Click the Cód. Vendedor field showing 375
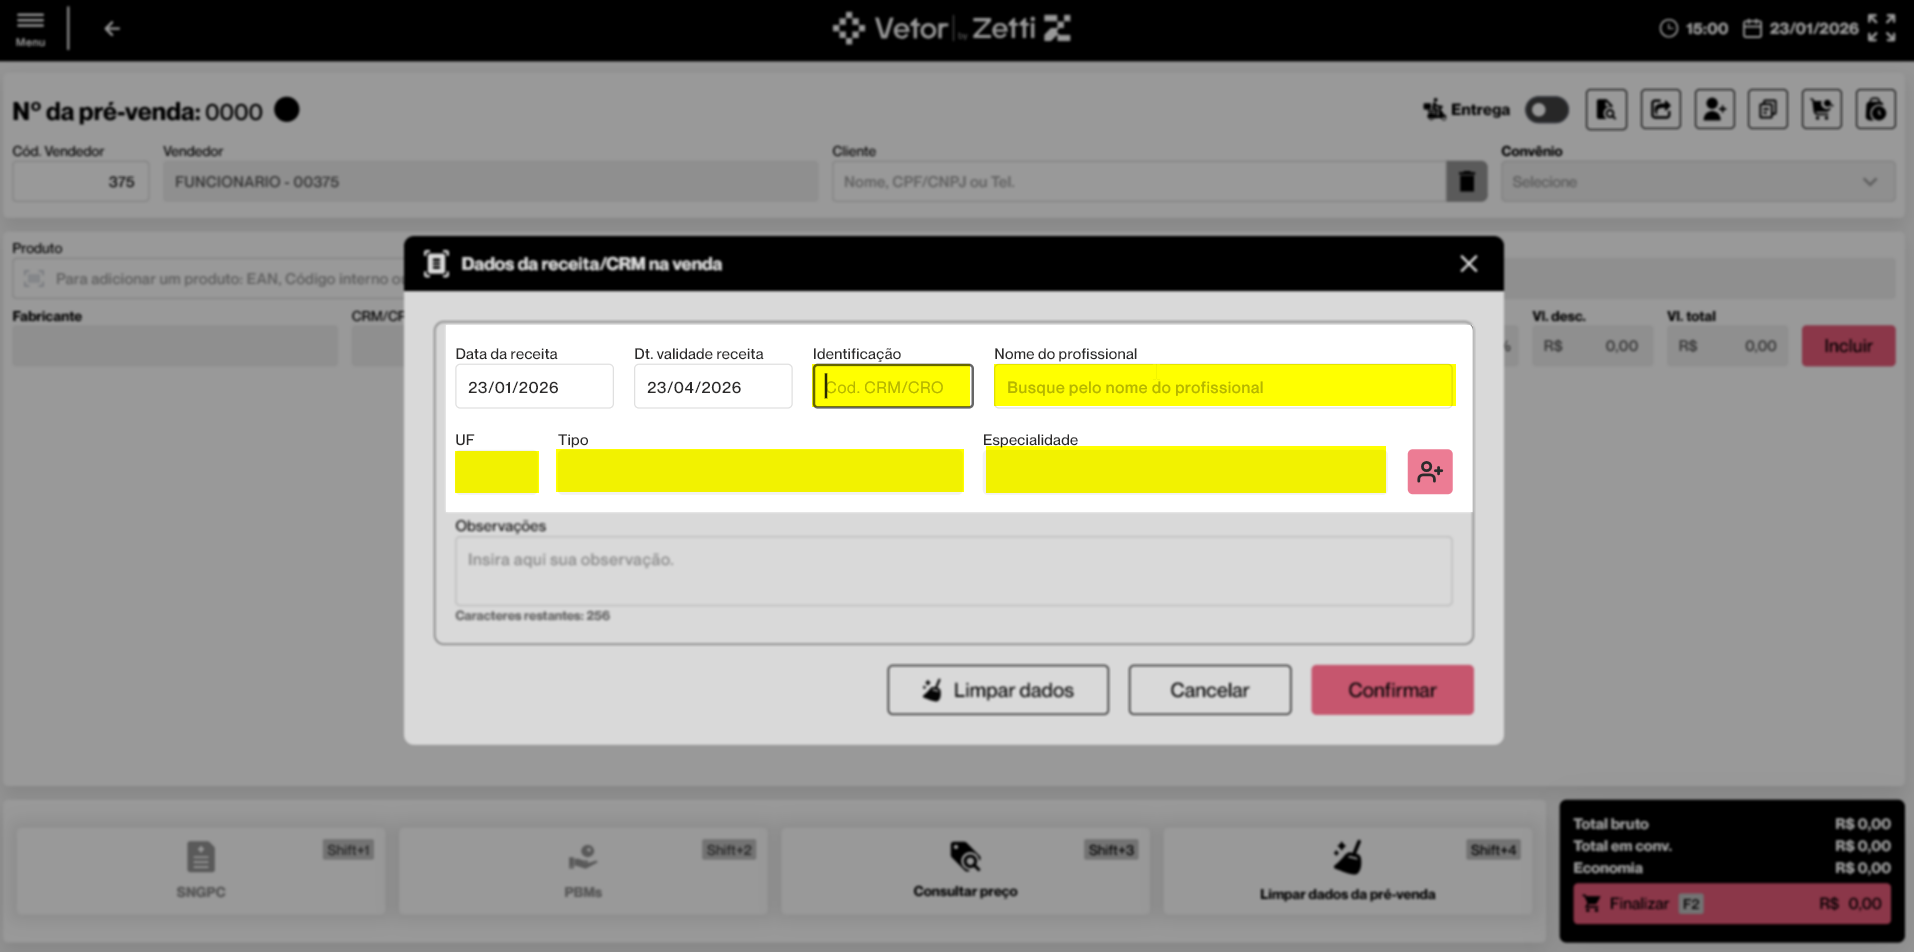1914x952 pixels. (x=80, y=182)
